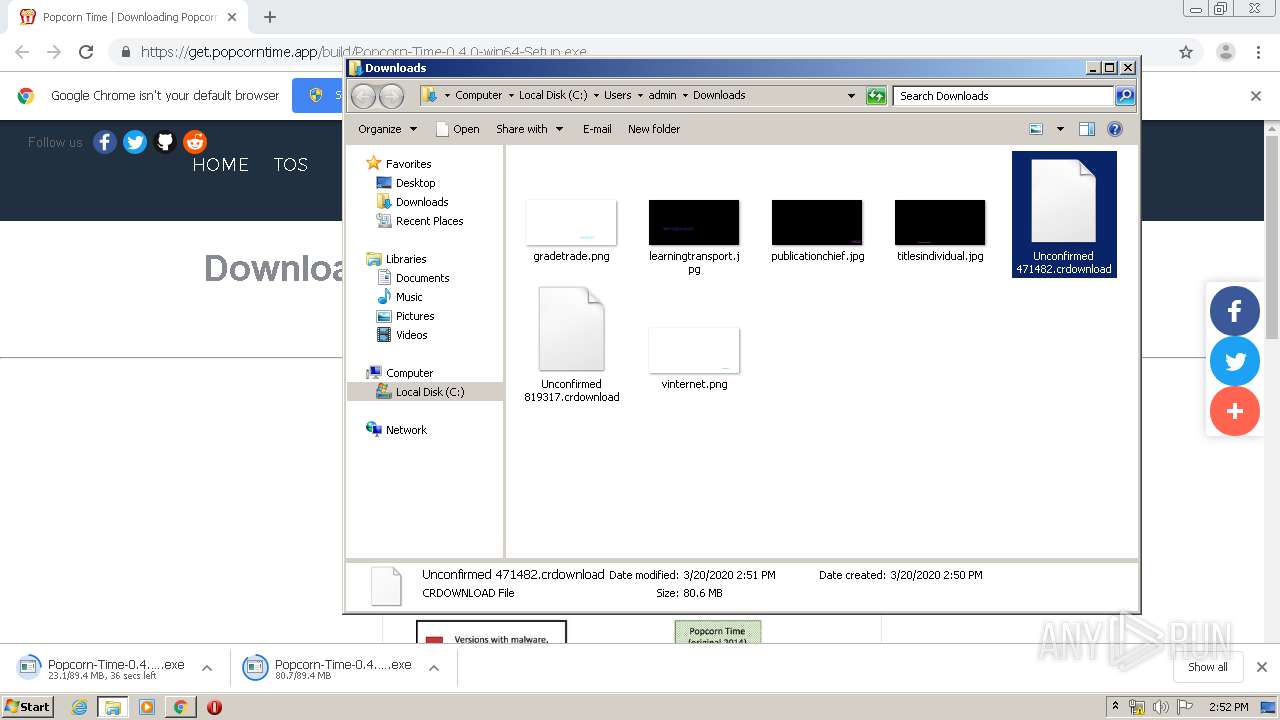This screenshot has height=720, width=1280.
Task: Change view with the views icon
Action: pyautogui.click(x=1036, y=129)
